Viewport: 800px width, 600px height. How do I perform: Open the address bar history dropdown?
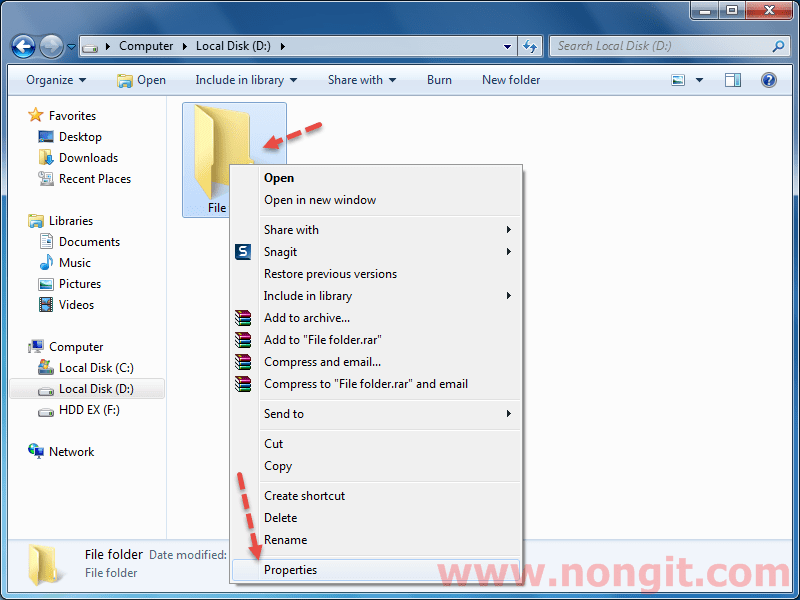[507, 46]
